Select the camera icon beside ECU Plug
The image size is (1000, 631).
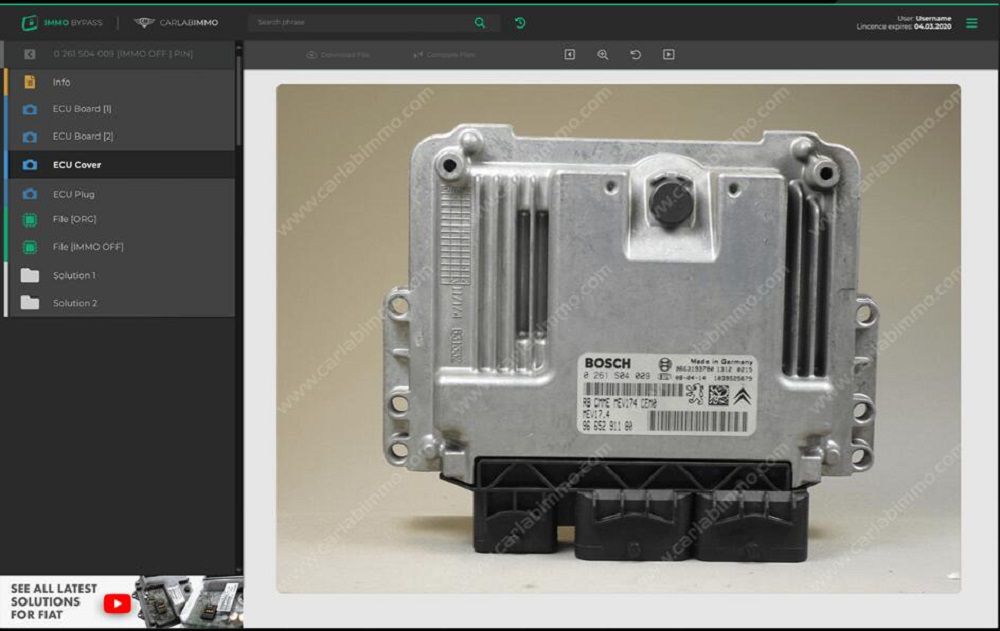[28, 194]
